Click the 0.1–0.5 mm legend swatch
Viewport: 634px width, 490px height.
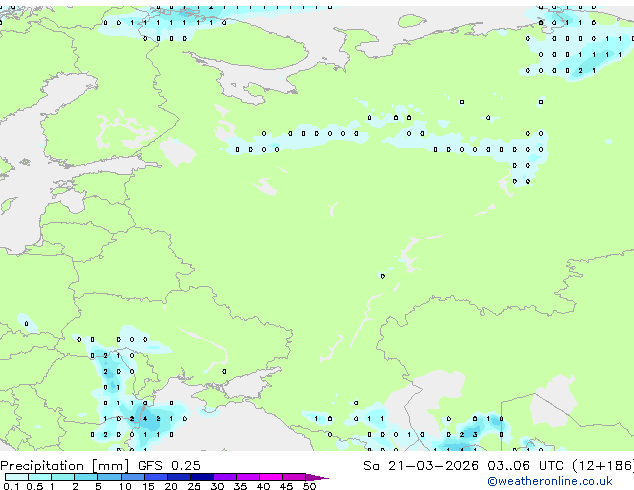click(x=17, y=477)
